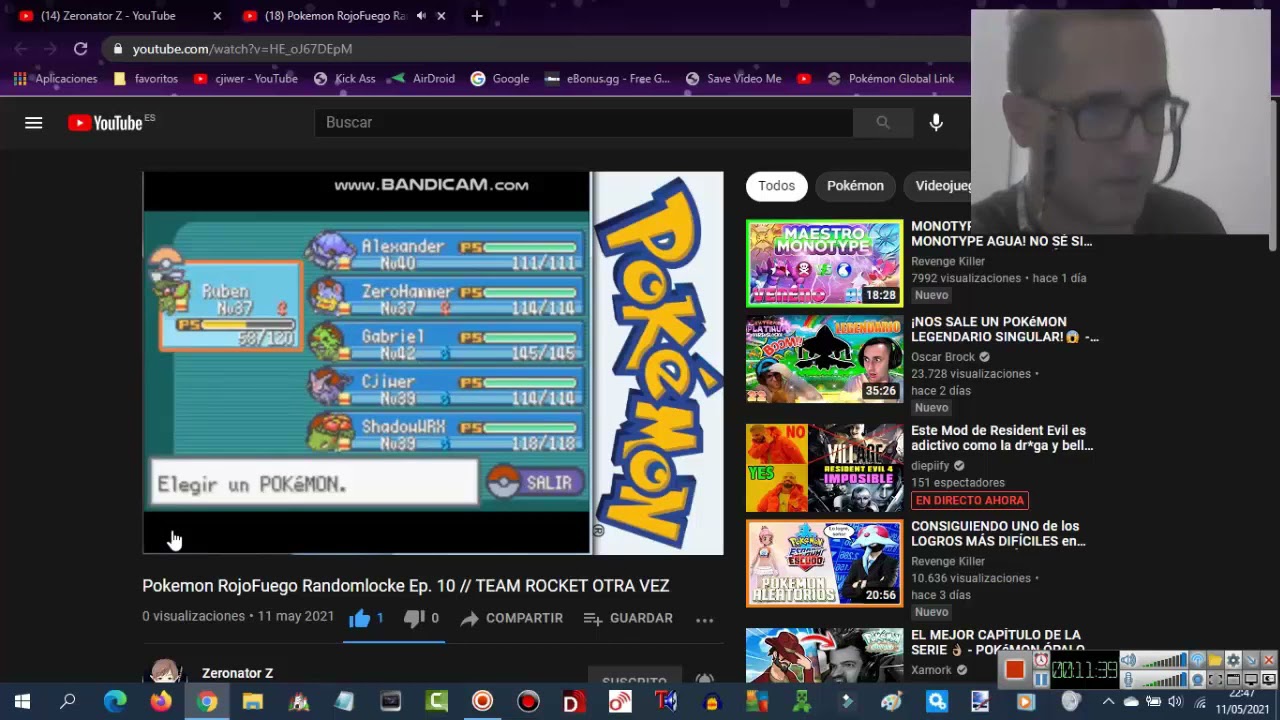
Task: Click the address bar URL
Action: tap(242, 48)
